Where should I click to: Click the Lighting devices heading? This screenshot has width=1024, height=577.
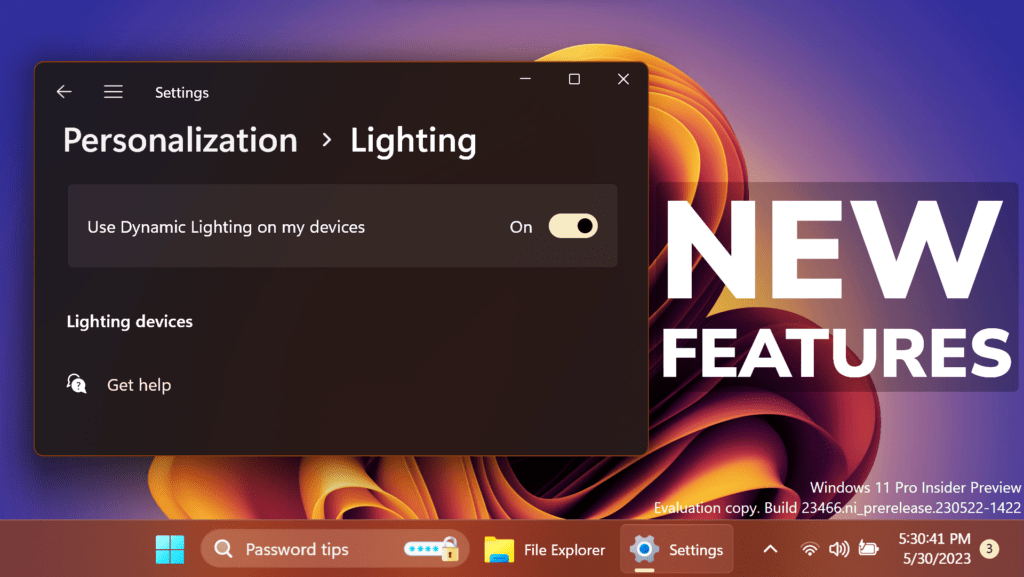[129, 321]
